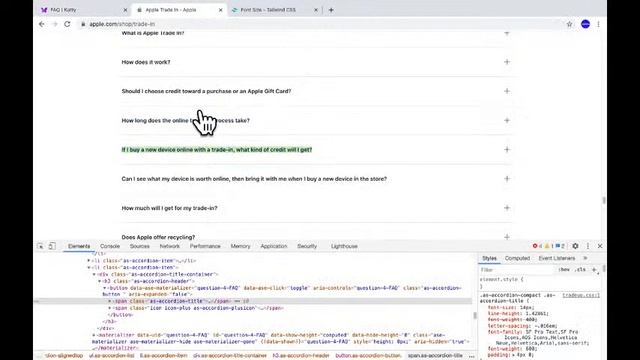The width and height of the screenshot is (640, 360).
Task: Select the DevTools Security tab
Action: [x=307, y=246]
